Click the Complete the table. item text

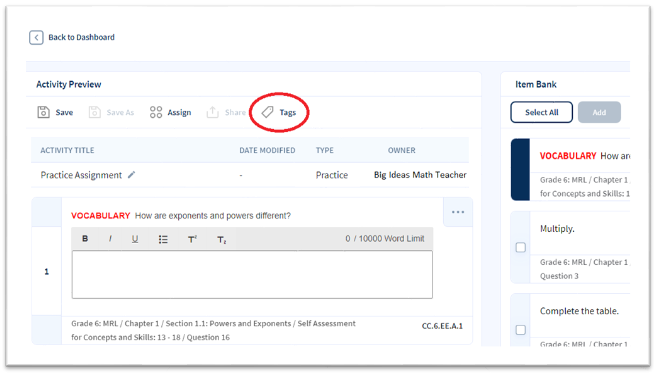[579, 311]
